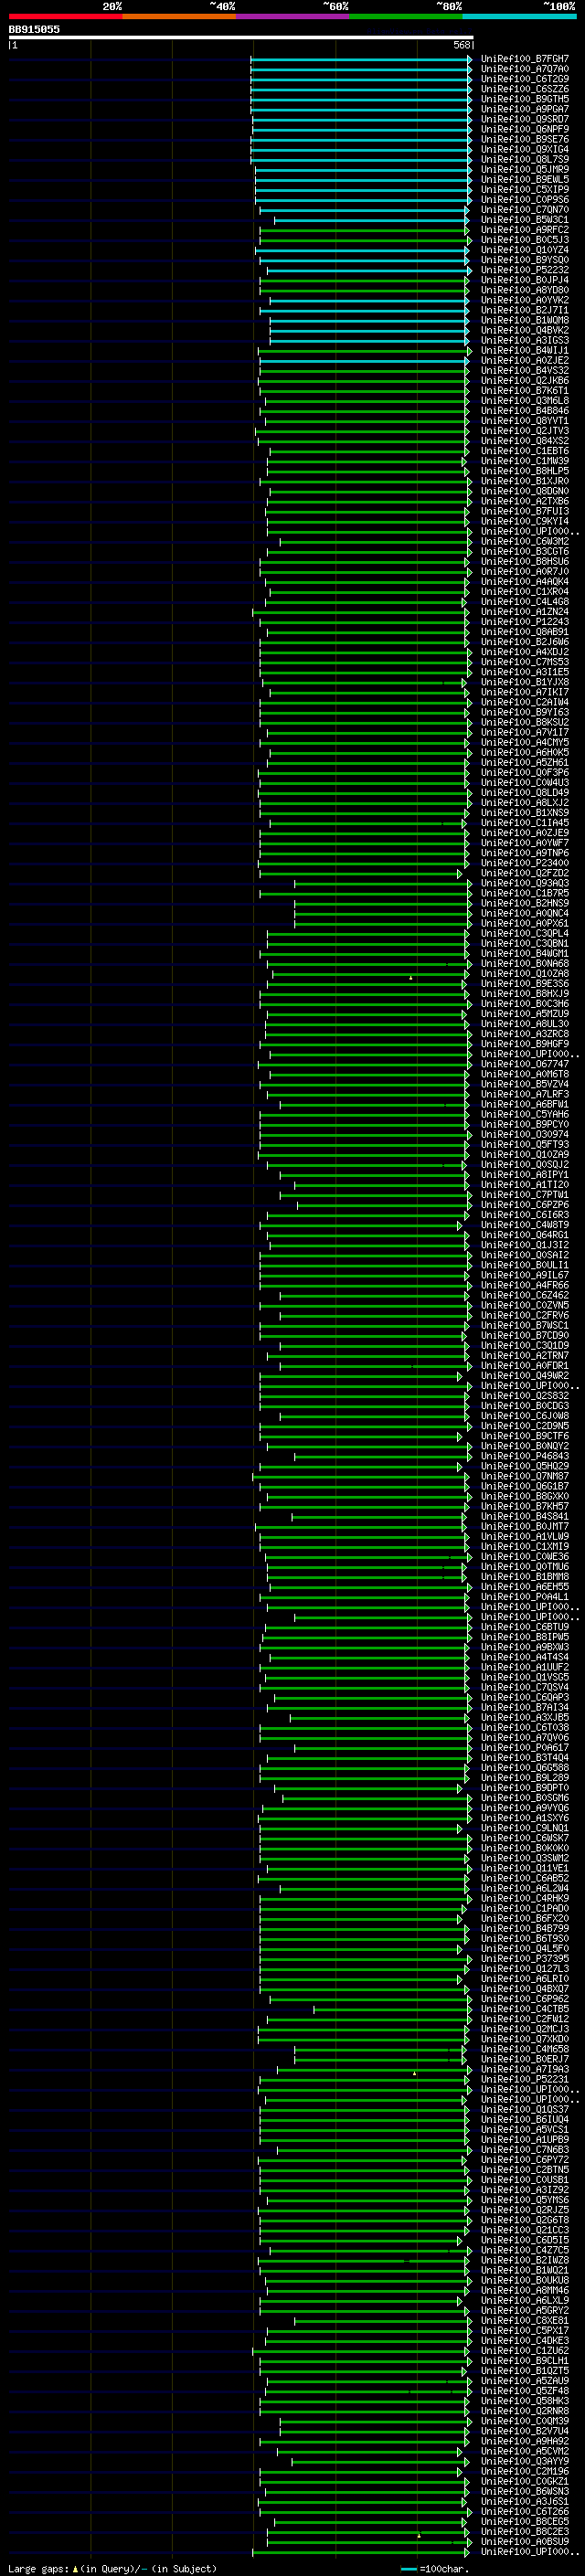585x2576 pixels.
Task: Select the UniRef100_Q2G6T8 label
Action: 525,2220
